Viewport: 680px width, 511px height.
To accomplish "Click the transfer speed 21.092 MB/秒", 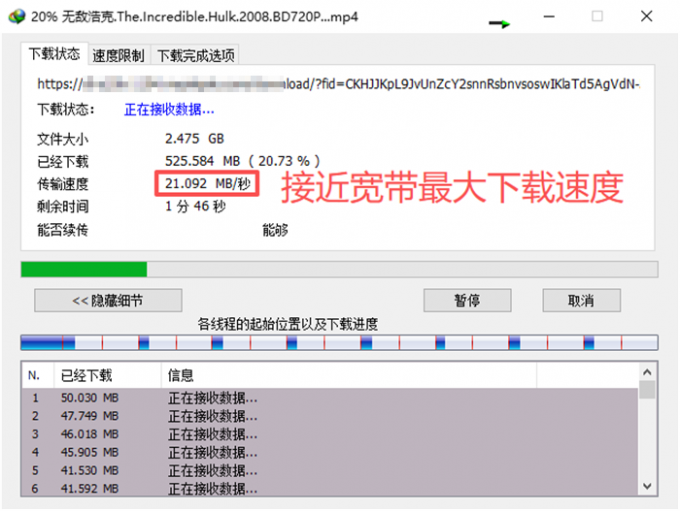I will [208, 183].
